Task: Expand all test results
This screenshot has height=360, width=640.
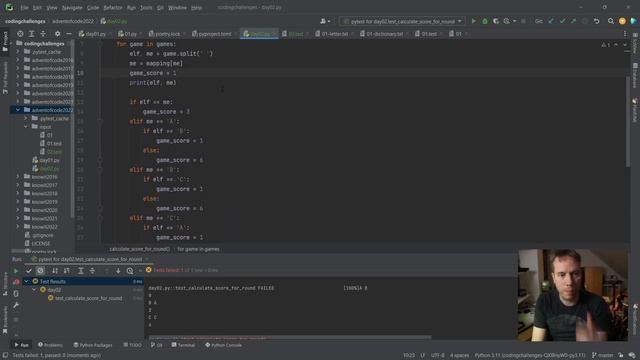Action: pyautogui.click(x=81, y=271)
